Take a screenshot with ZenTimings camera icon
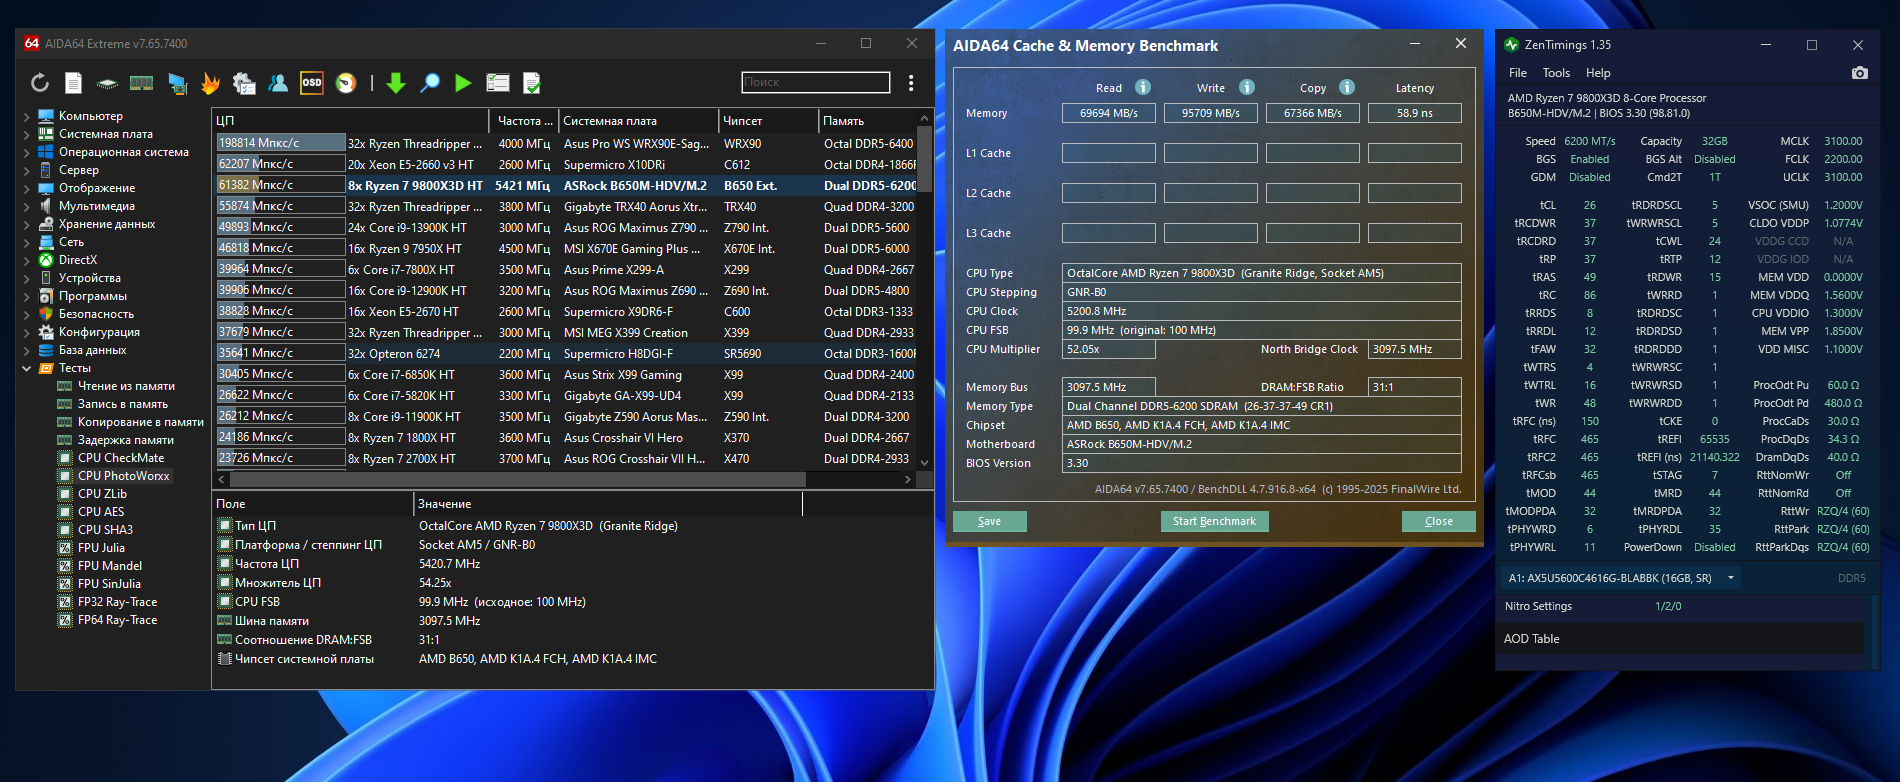 pyautogui.click(x=1860, y=73)
